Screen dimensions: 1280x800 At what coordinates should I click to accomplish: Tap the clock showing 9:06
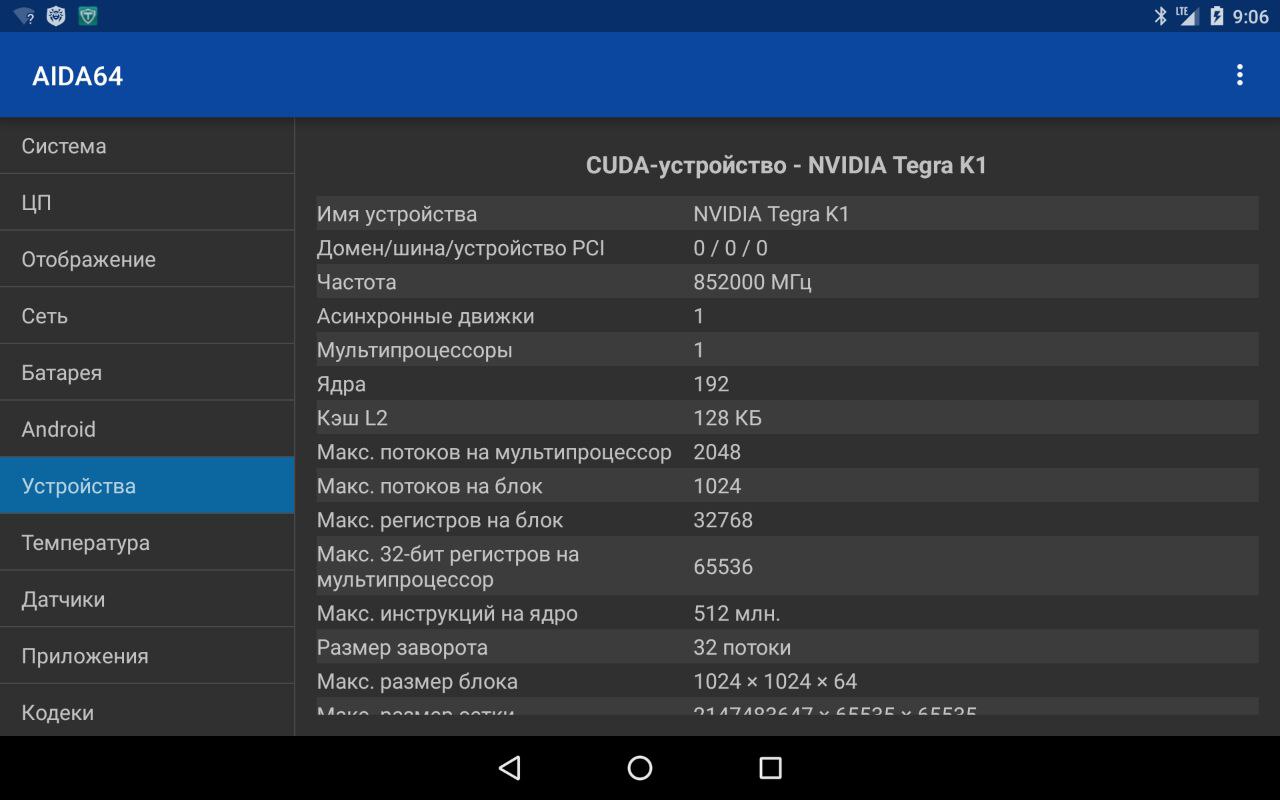click(1251, 16)
